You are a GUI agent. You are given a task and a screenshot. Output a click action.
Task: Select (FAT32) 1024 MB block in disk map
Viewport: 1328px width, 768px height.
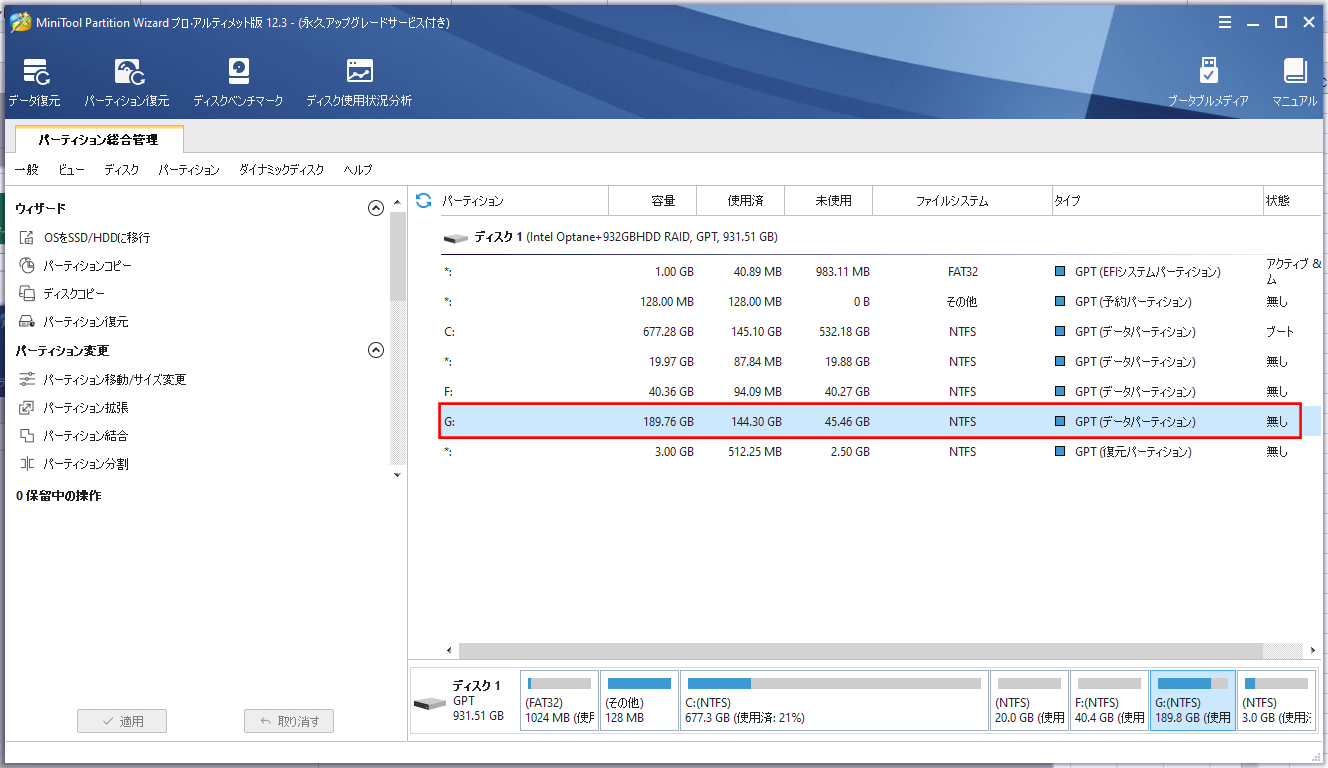tap(559, 701)
